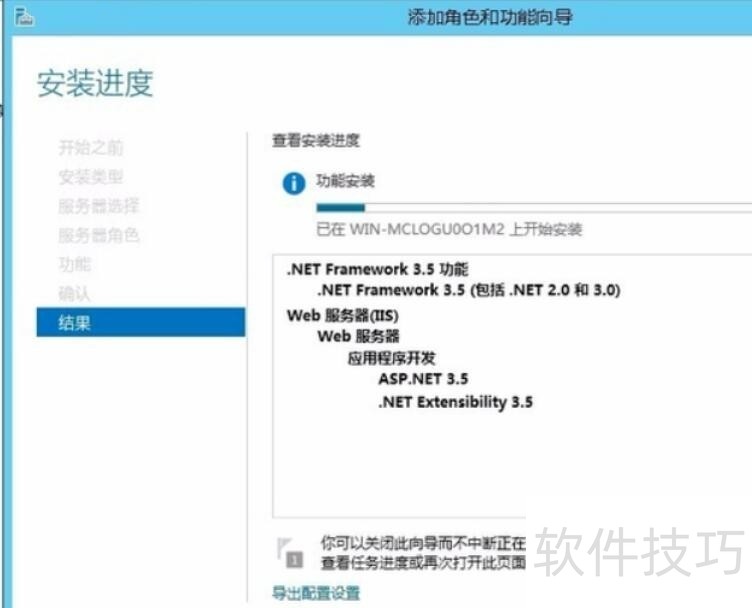The width and height of the screenshot is (752, 608).
Task: Click the blue information icon beside 功能安装
Action: tap(294, 183)
